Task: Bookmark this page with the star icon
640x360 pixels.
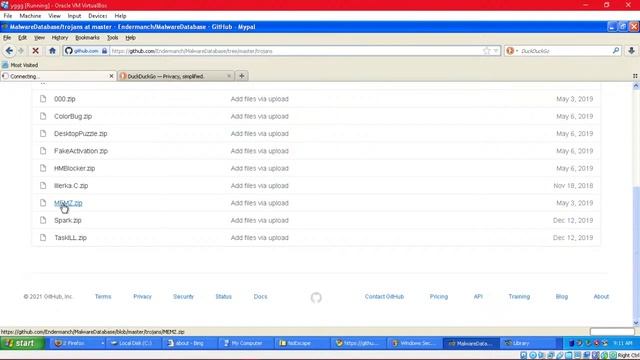Action: 487,51
